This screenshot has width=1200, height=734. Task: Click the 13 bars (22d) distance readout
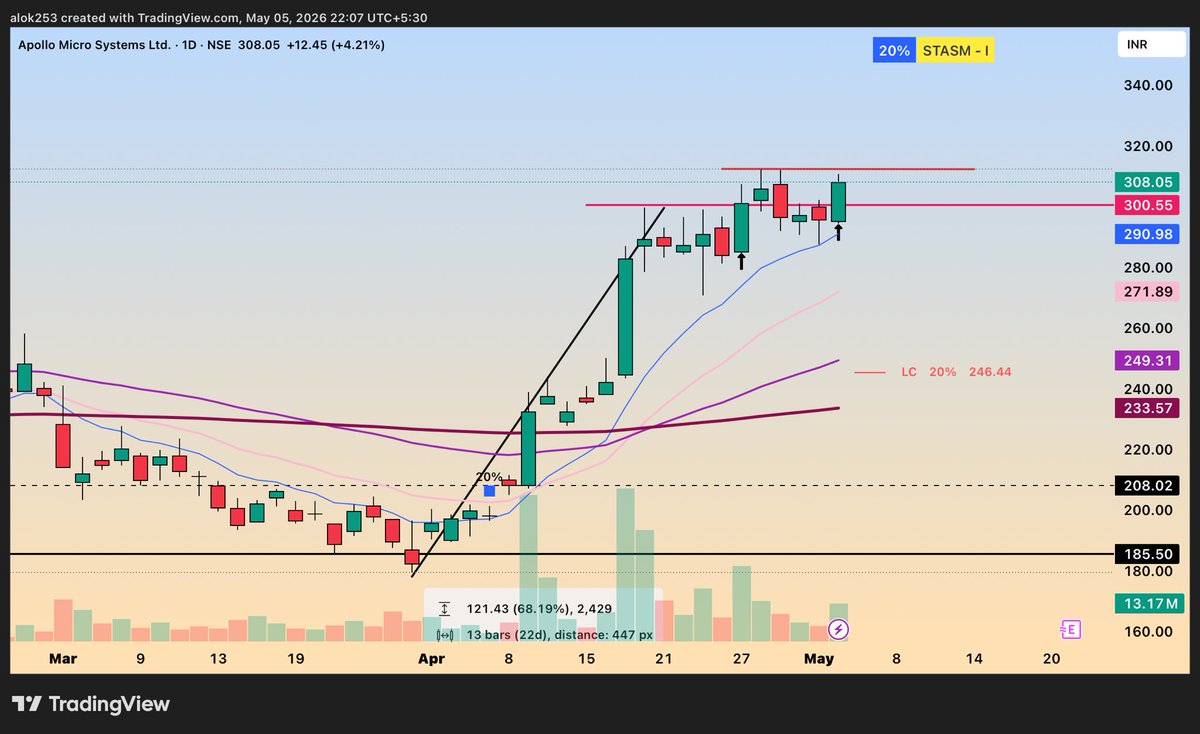(544, 634)
